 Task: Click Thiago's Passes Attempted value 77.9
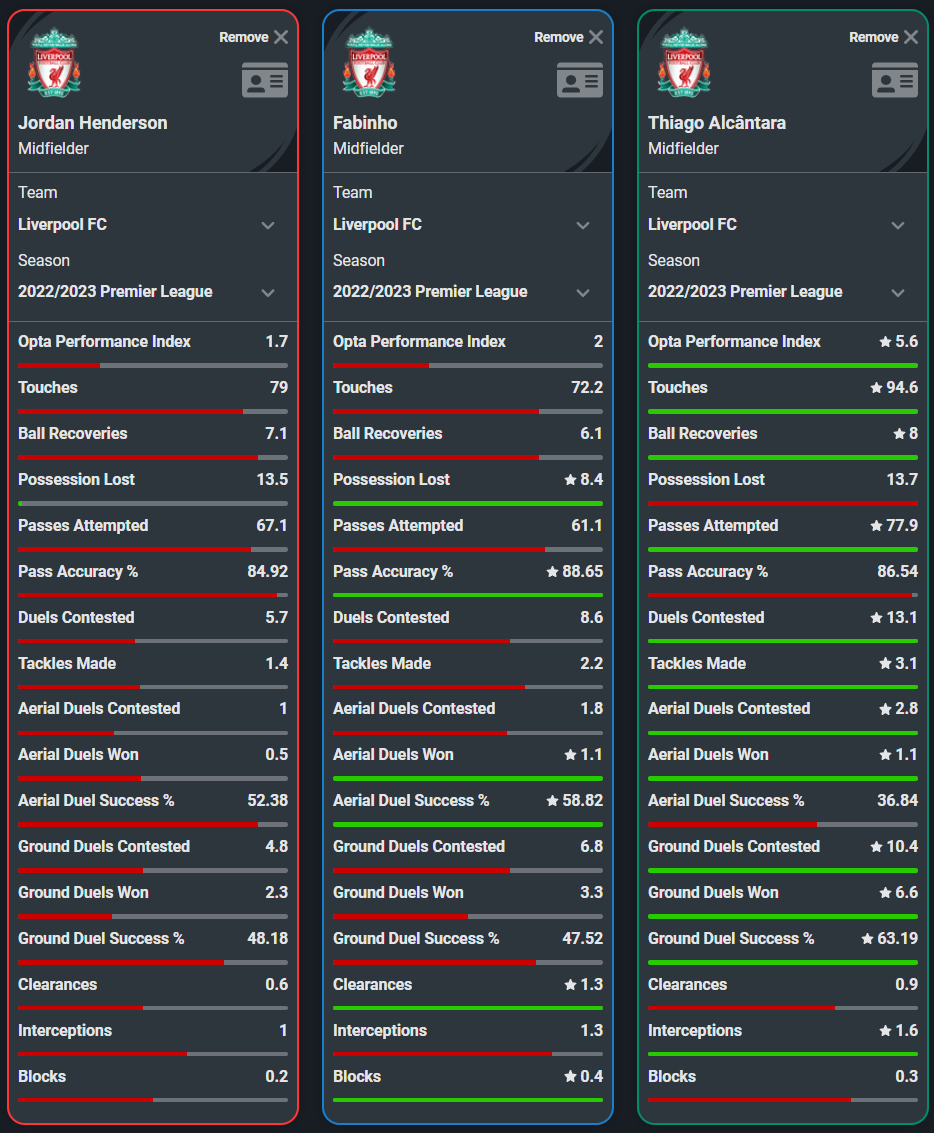tap(902, 525)
